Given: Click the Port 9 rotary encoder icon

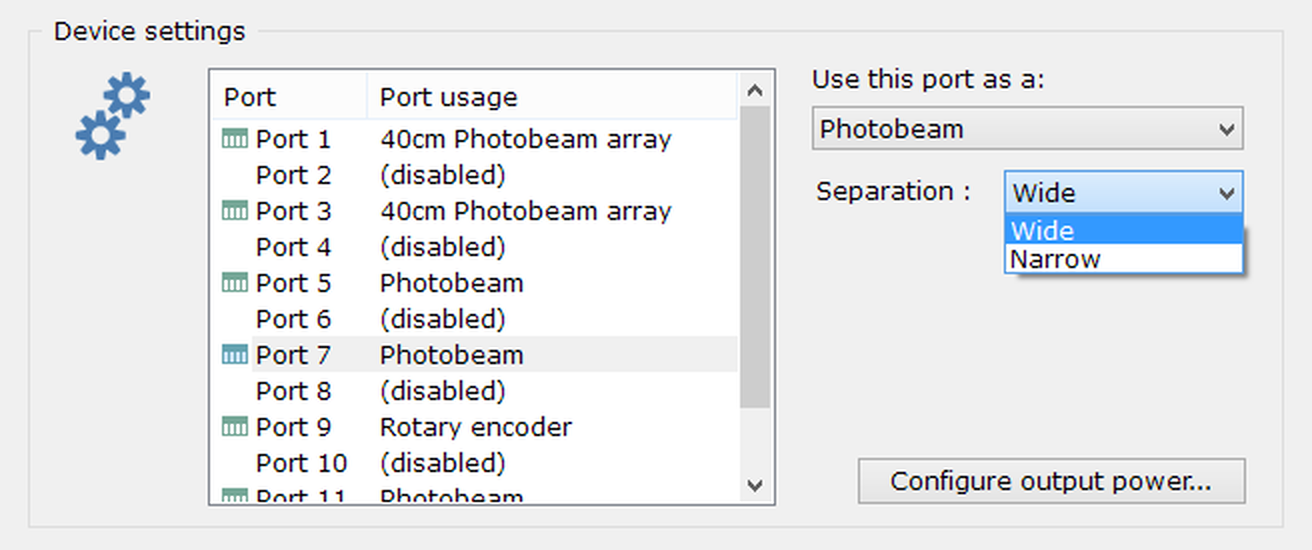Looking at the screenshot, I should coord(234,427).
